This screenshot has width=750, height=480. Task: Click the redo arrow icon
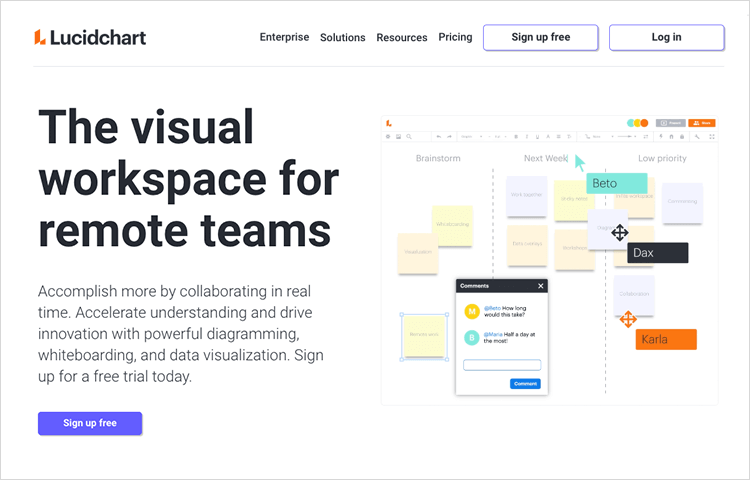(x=450, y=136)
